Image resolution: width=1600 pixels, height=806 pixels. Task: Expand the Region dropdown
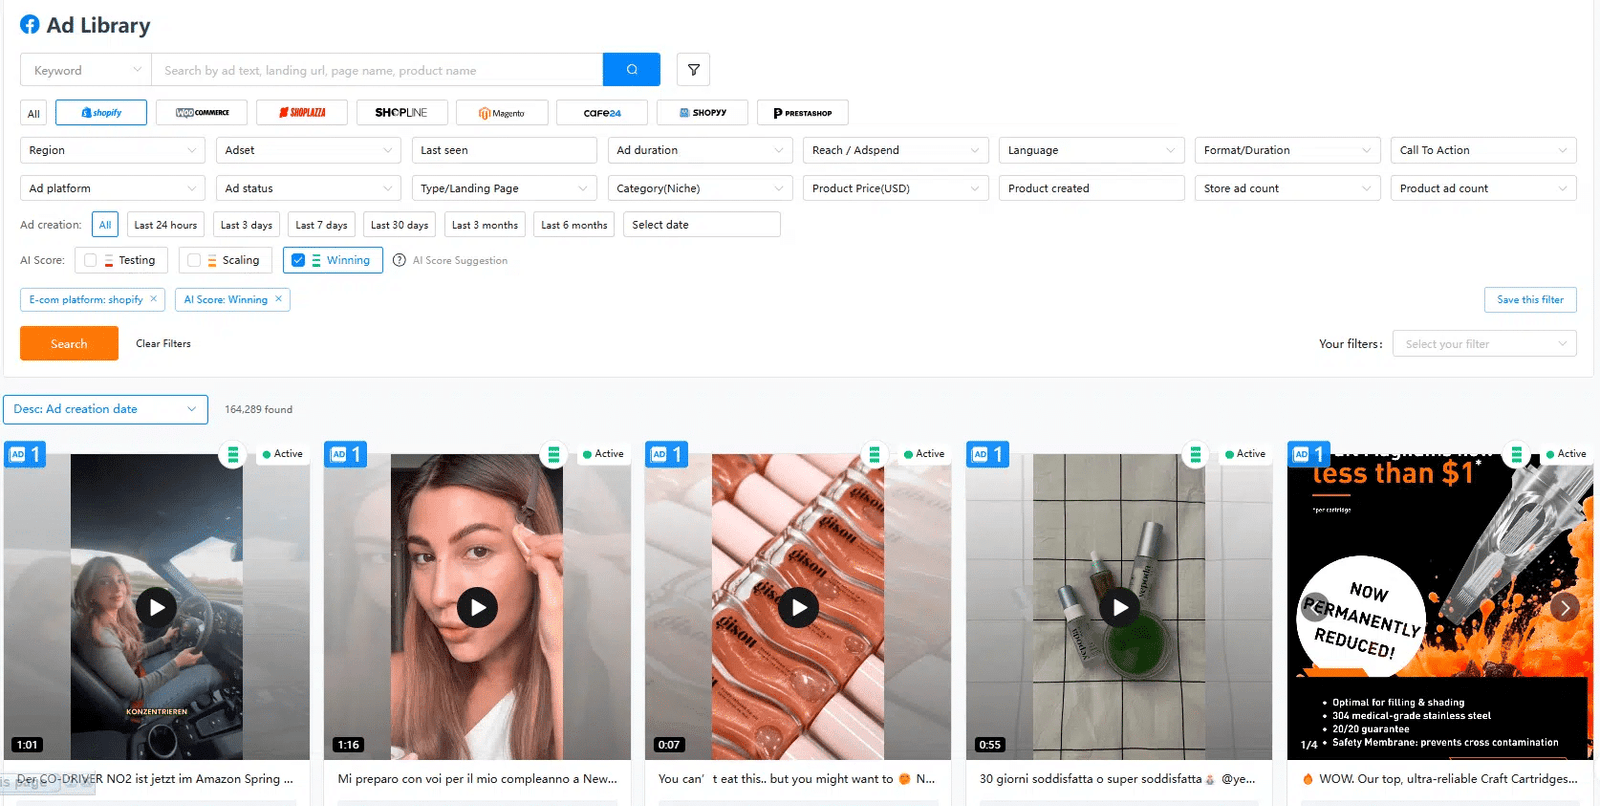point(112,150)
